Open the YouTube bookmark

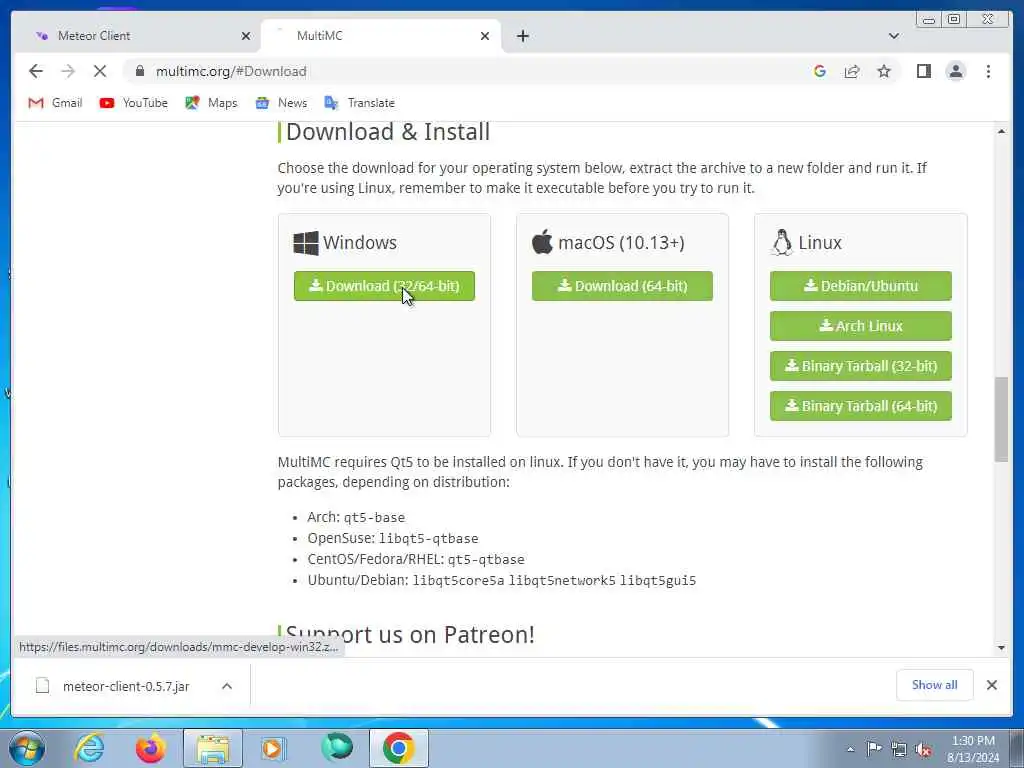click(x=133, y=103)
